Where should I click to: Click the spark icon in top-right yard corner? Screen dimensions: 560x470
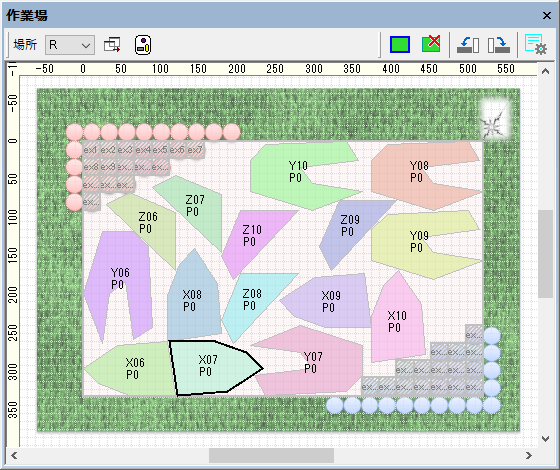(495, 120)
